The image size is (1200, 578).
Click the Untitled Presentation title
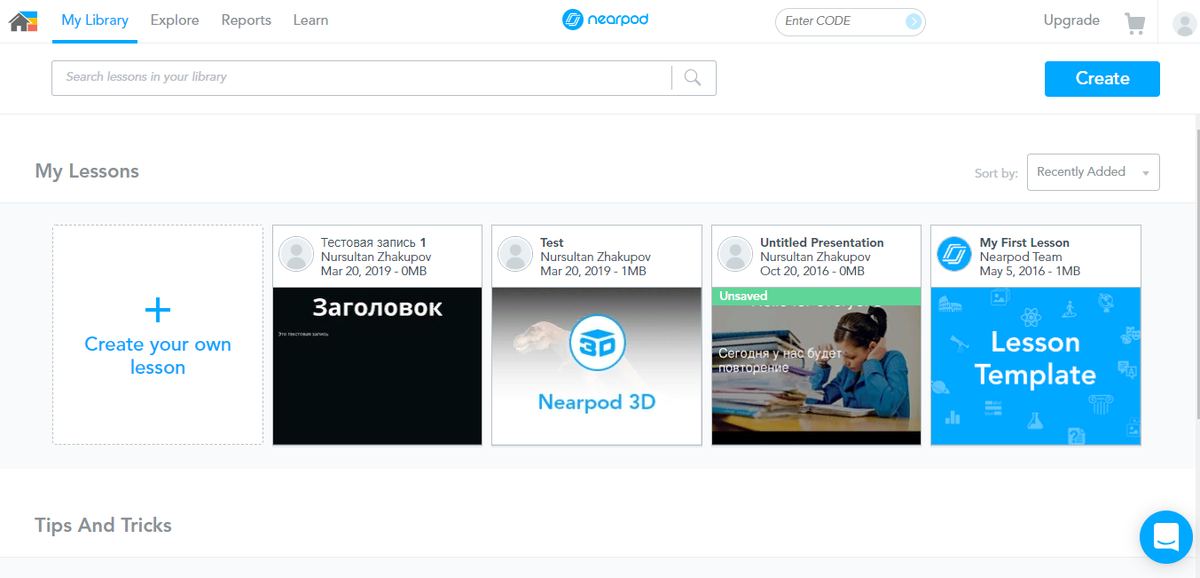pyautogui.click(x=822, y=243)
